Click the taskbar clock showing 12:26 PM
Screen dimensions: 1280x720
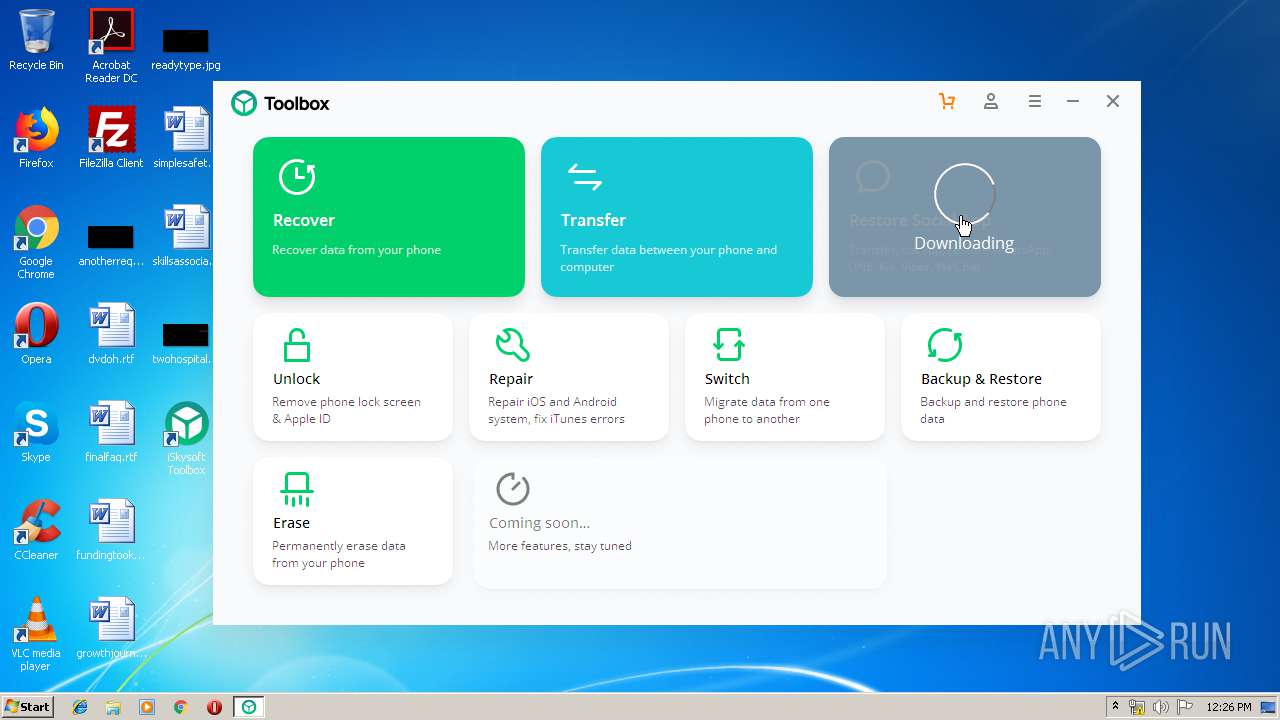click(x=1229, y=707)
